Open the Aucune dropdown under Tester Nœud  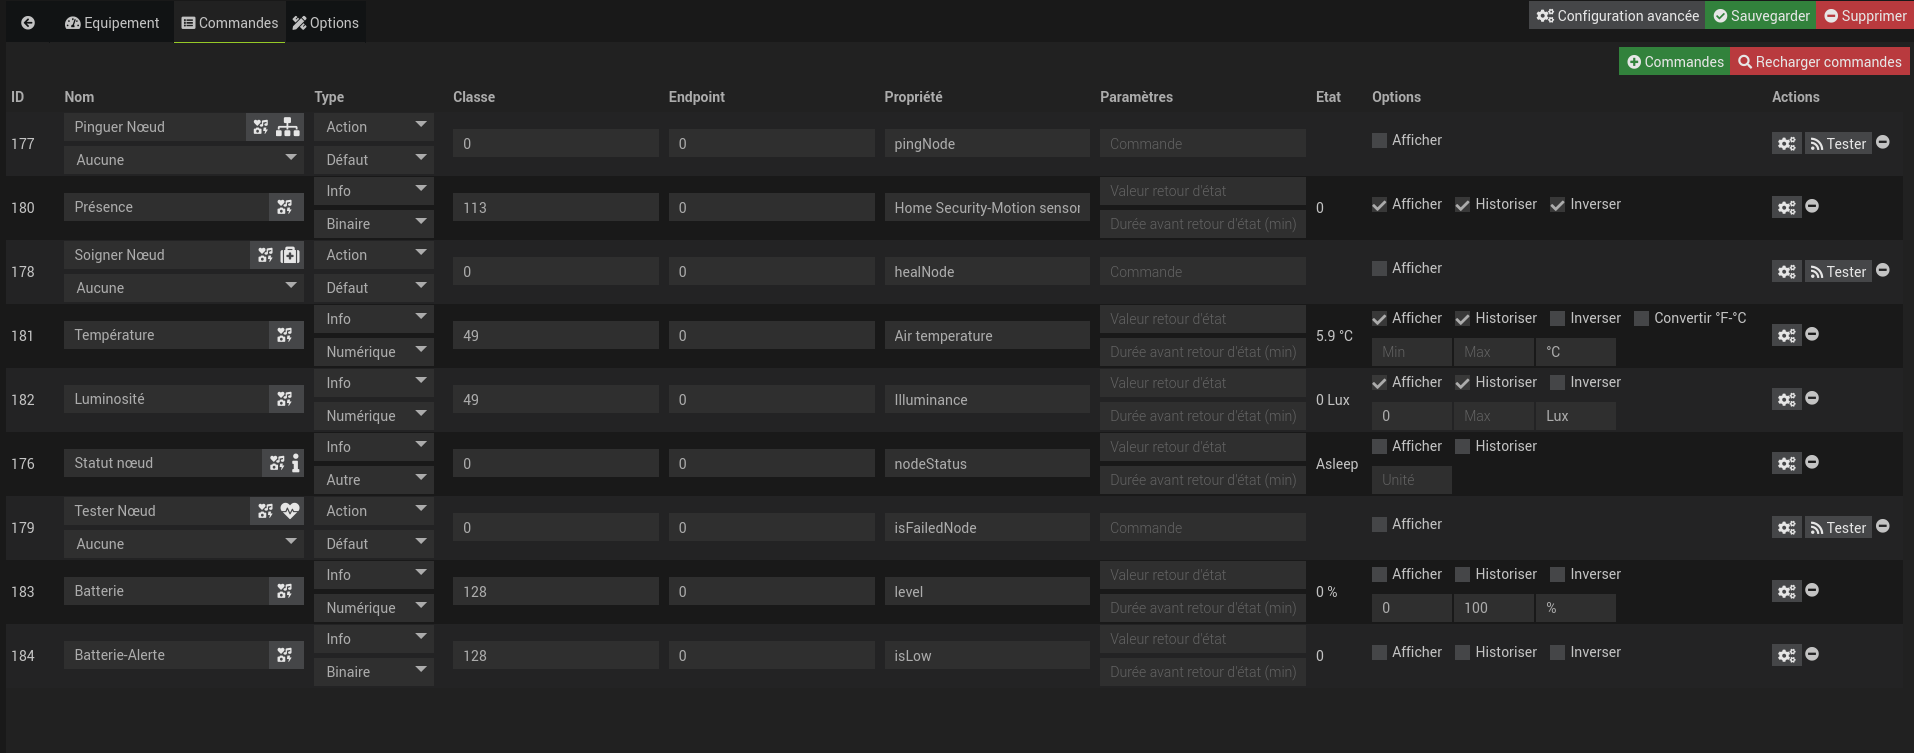point(184,544)
